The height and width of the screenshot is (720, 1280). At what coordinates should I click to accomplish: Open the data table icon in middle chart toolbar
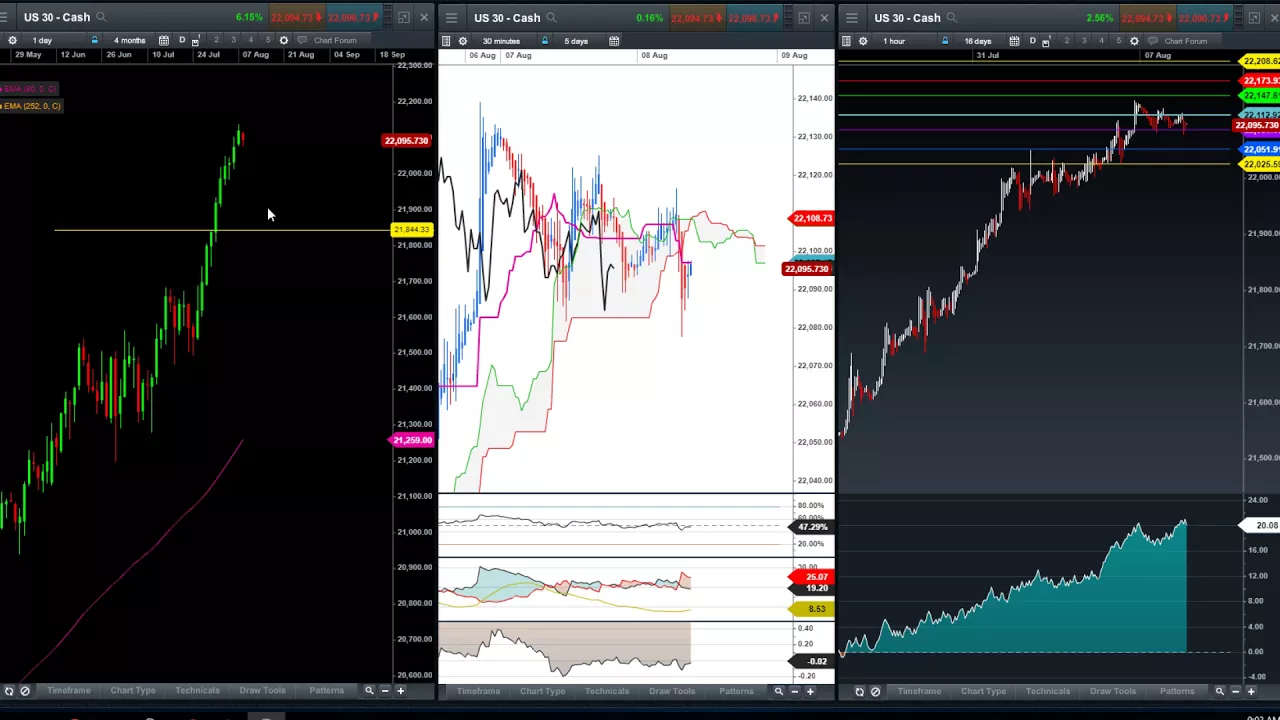[x=446, y=41]
